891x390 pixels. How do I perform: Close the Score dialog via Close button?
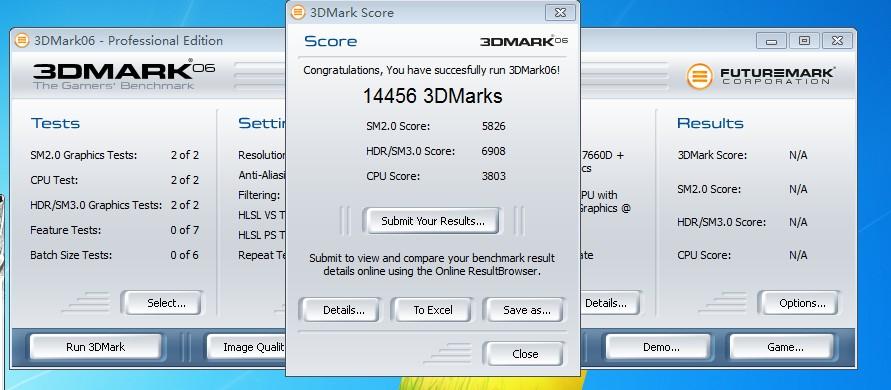[x=524, y=354]
